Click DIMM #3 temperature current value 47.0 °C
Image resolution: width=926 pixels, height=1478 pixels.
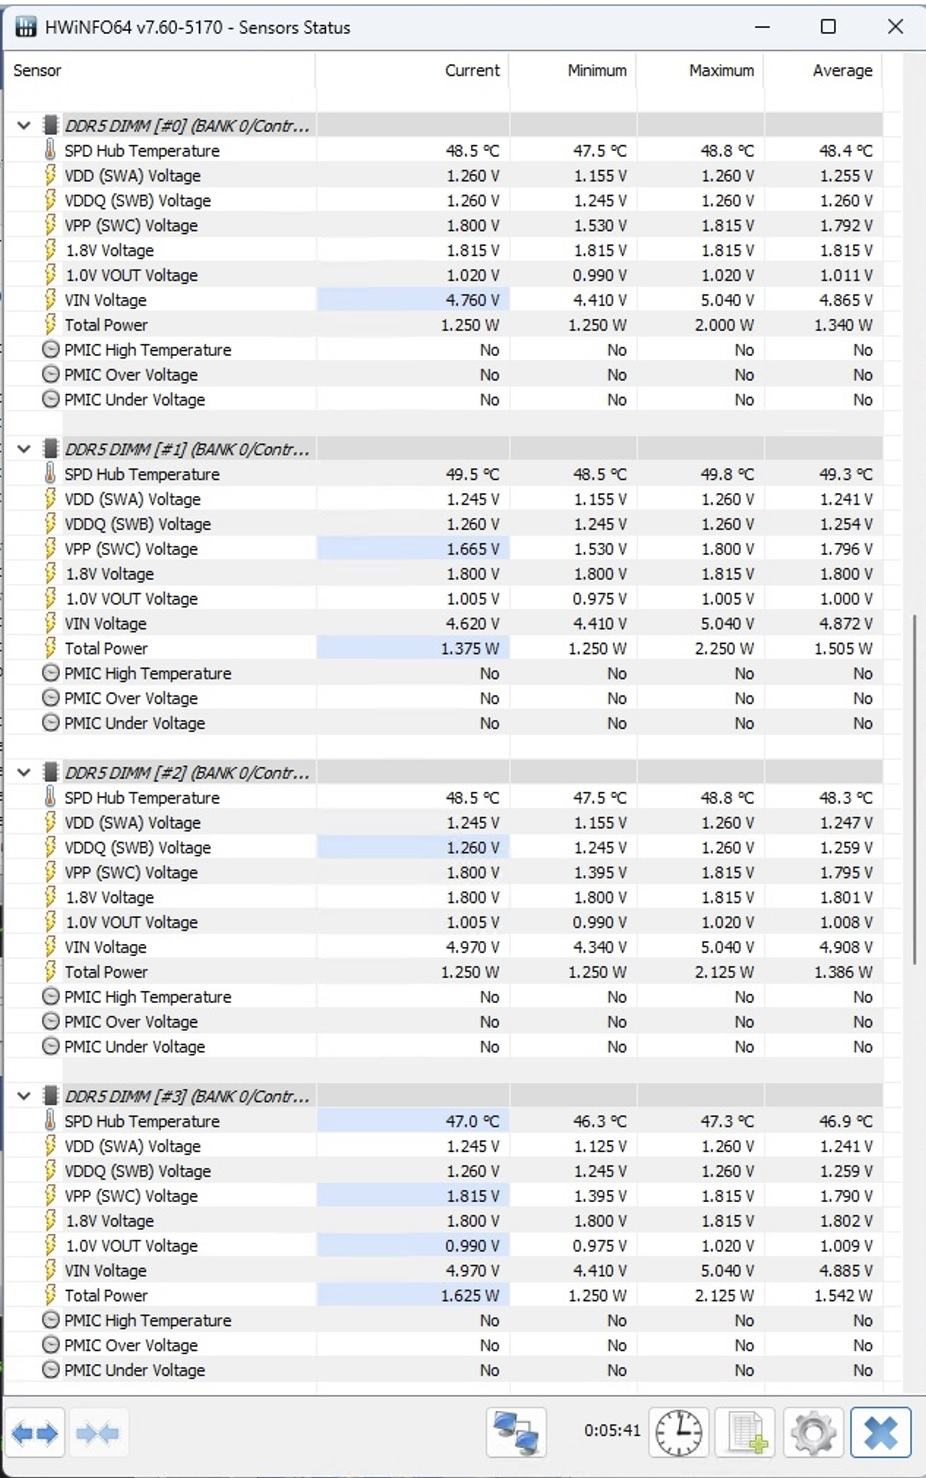[x=473, y=1121]
